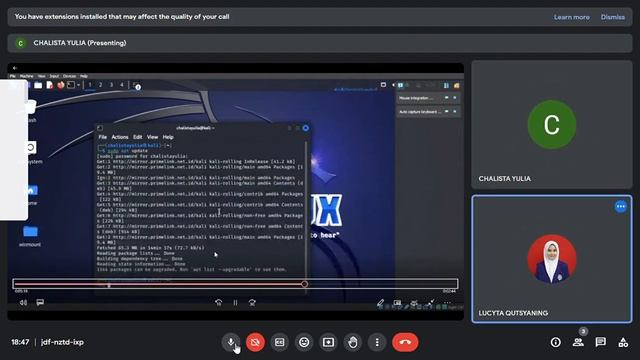The width and height of the screenshot is (640, 360).
Task: Mute the microphone in Meet controls
Action: (231, 342)
